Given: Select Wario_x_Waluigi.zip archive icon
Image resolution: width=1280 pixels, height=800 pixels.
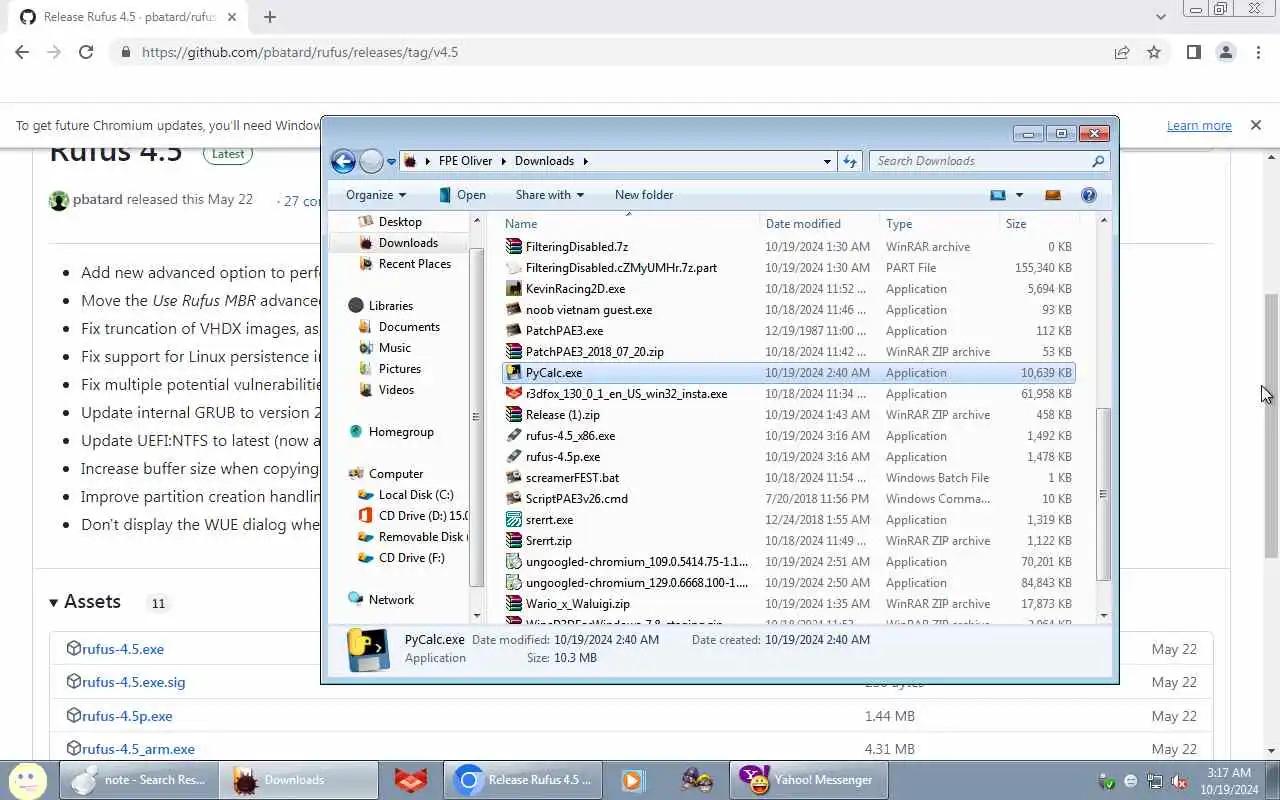Looking at the screenshot, I should pyautogui.click(x=514, y=604).
